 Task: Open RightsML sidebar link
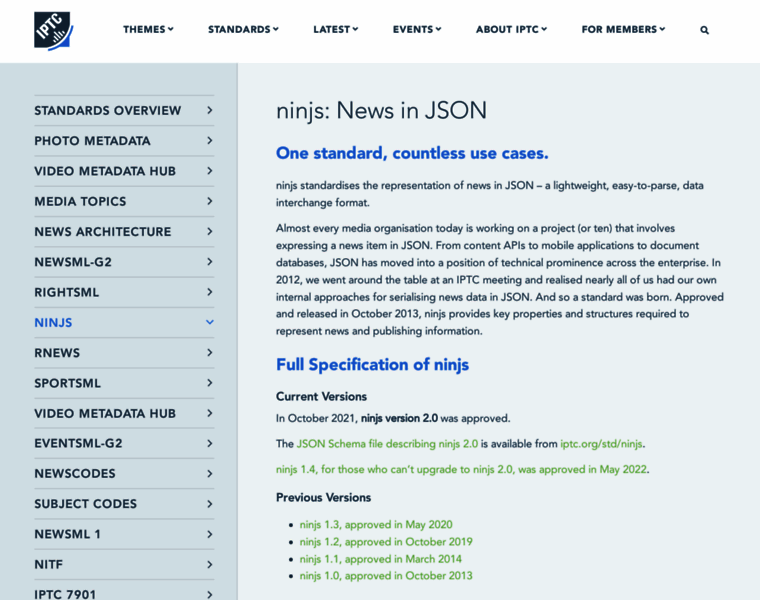pyautogui.click(x=66, y=292)
